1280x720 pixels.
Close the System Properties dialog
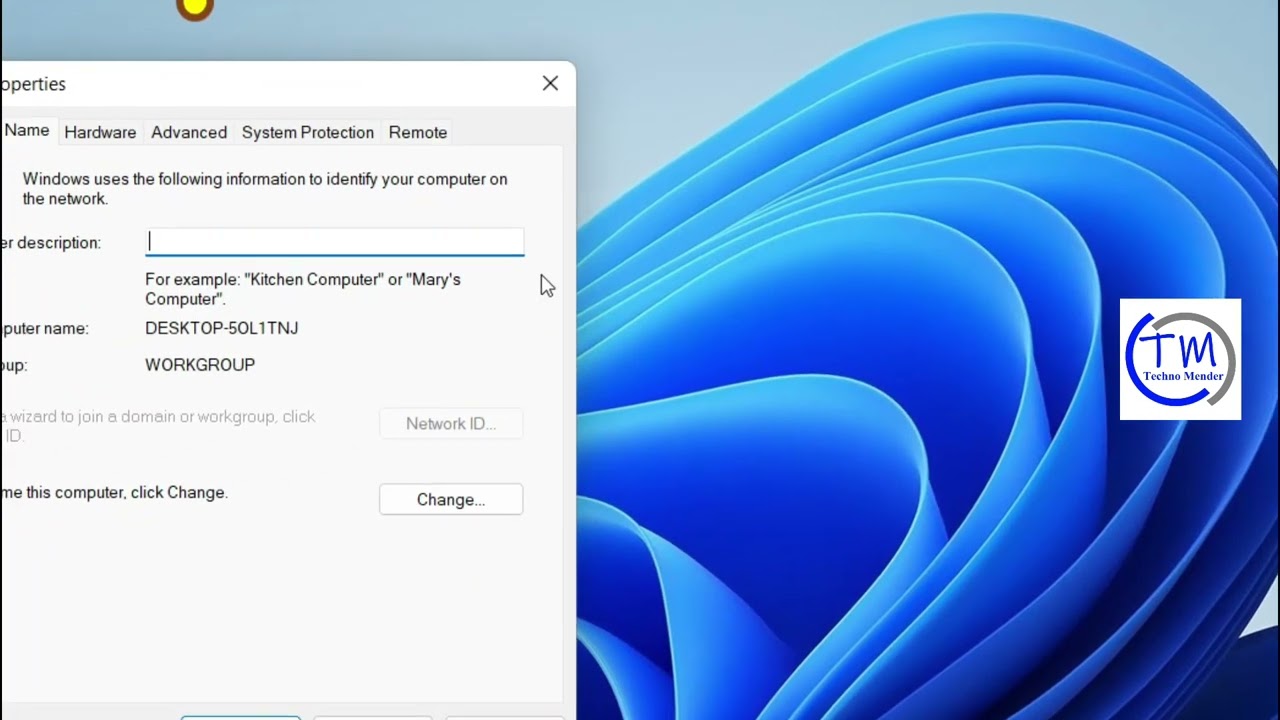(x=550, y=84)
